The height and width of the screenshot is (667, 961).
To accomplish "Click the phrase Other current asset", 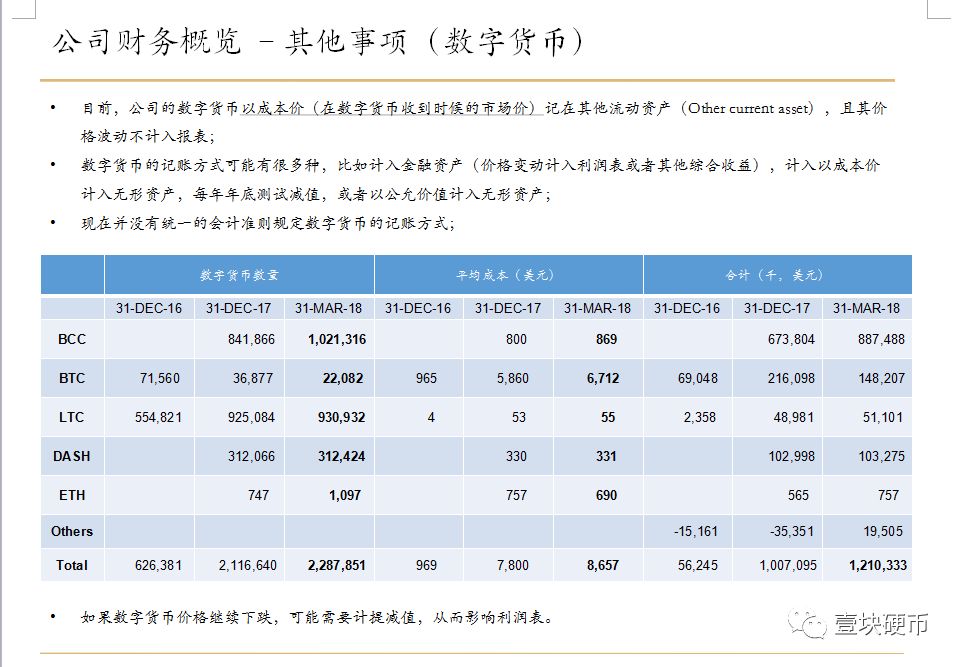I will tap(748, 109).
